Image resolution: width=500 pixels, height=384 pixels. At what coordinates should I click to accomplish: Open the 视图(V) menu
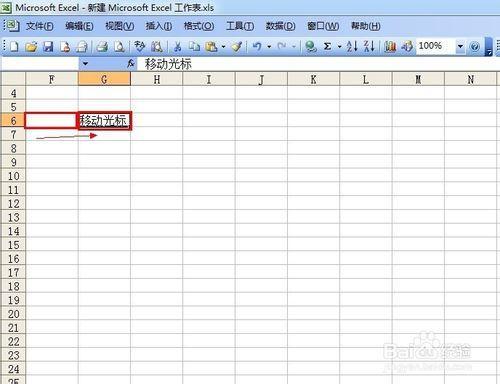point(119,26)
